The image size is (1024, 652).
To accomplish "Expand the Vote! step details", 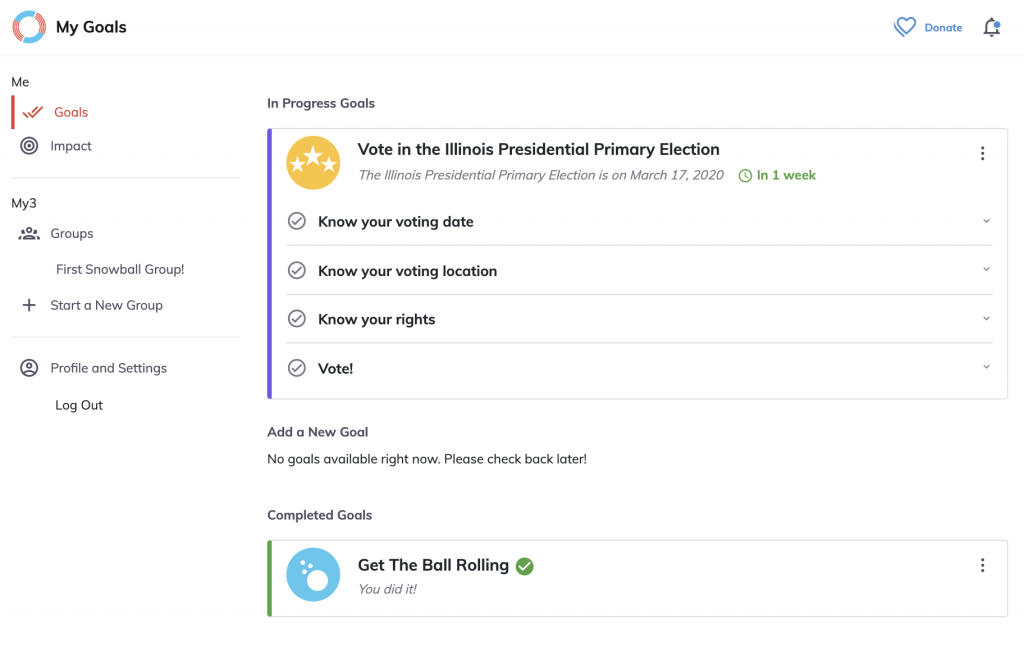I will tap(986, 368).
